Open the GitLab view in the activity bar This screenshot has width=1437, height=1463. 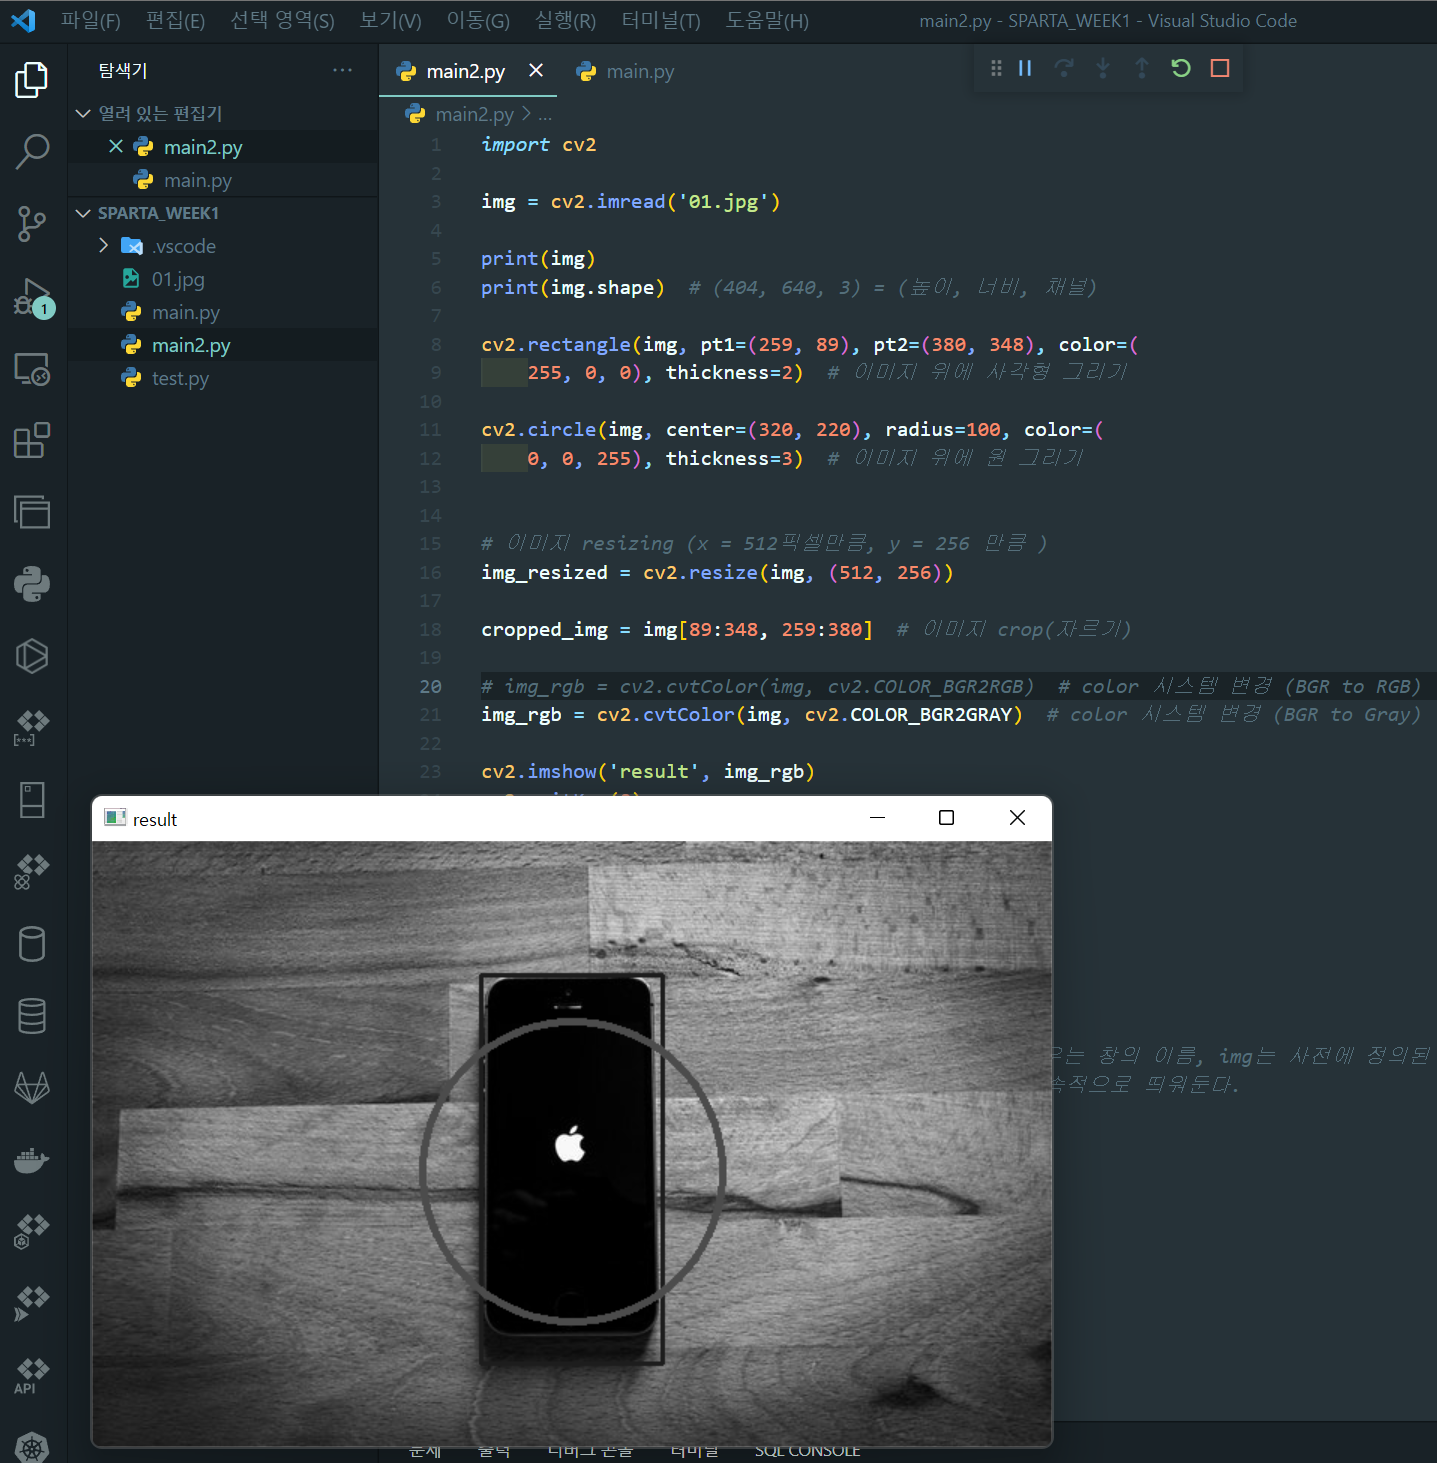pos(32,1088)
